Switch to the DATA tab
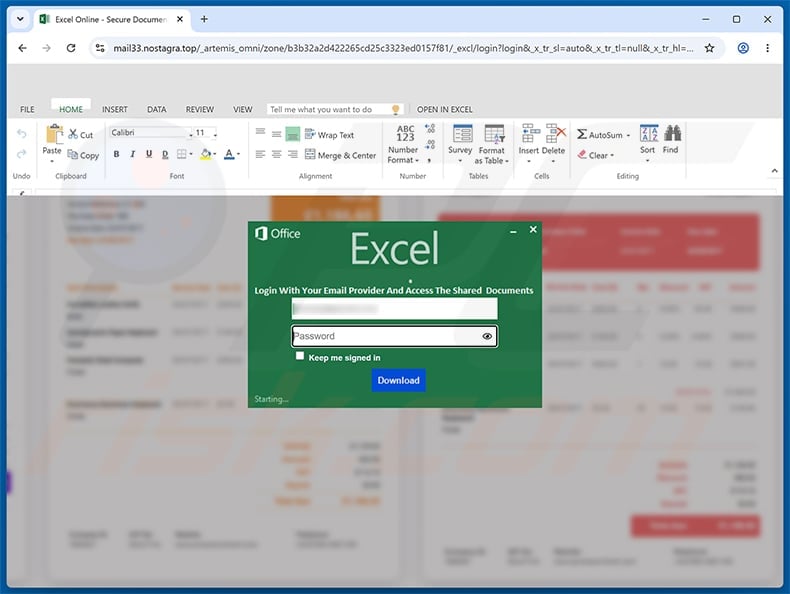The width and height of the screenshot is (790, 594). (x=157, y=109)
